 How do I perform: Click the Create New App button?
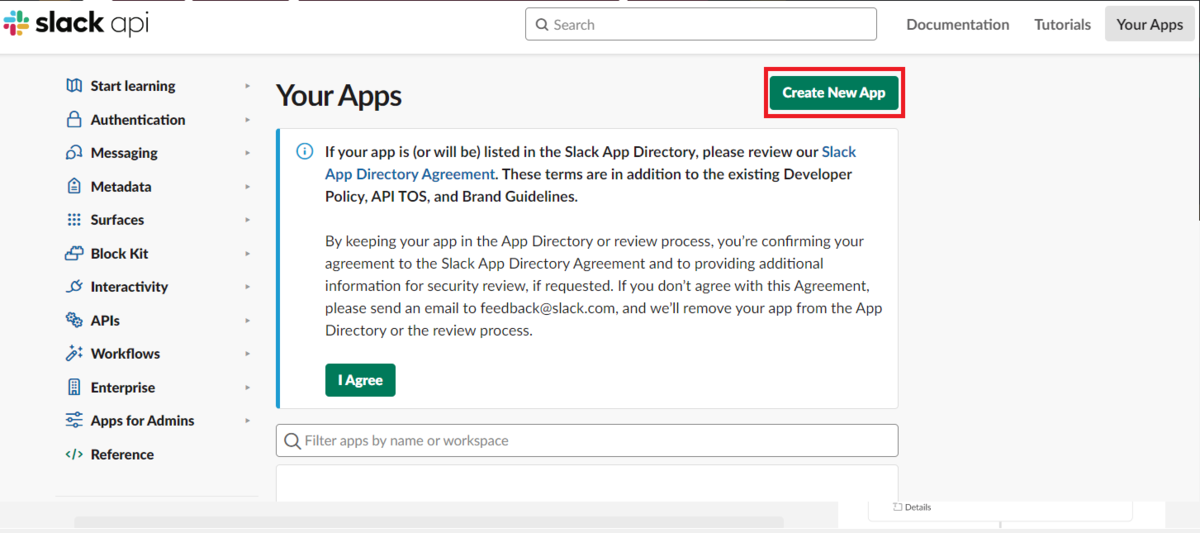click(834, 93)
